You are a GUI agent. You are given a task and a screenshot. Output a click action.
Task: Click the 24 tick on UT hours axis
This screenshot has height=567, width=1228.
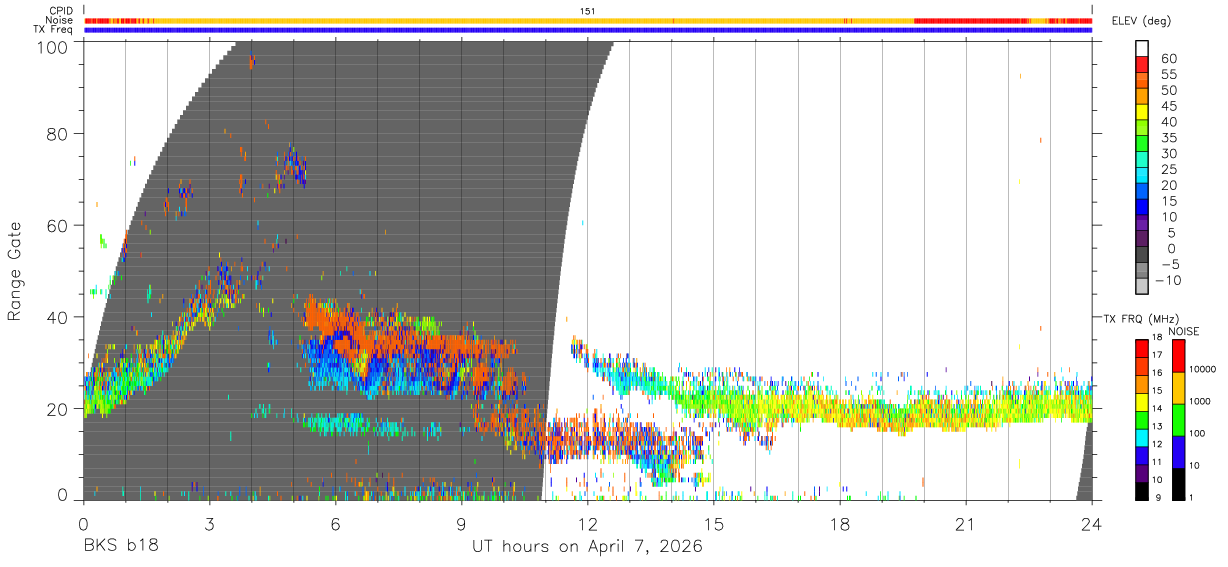click(x=1092, y=524)
